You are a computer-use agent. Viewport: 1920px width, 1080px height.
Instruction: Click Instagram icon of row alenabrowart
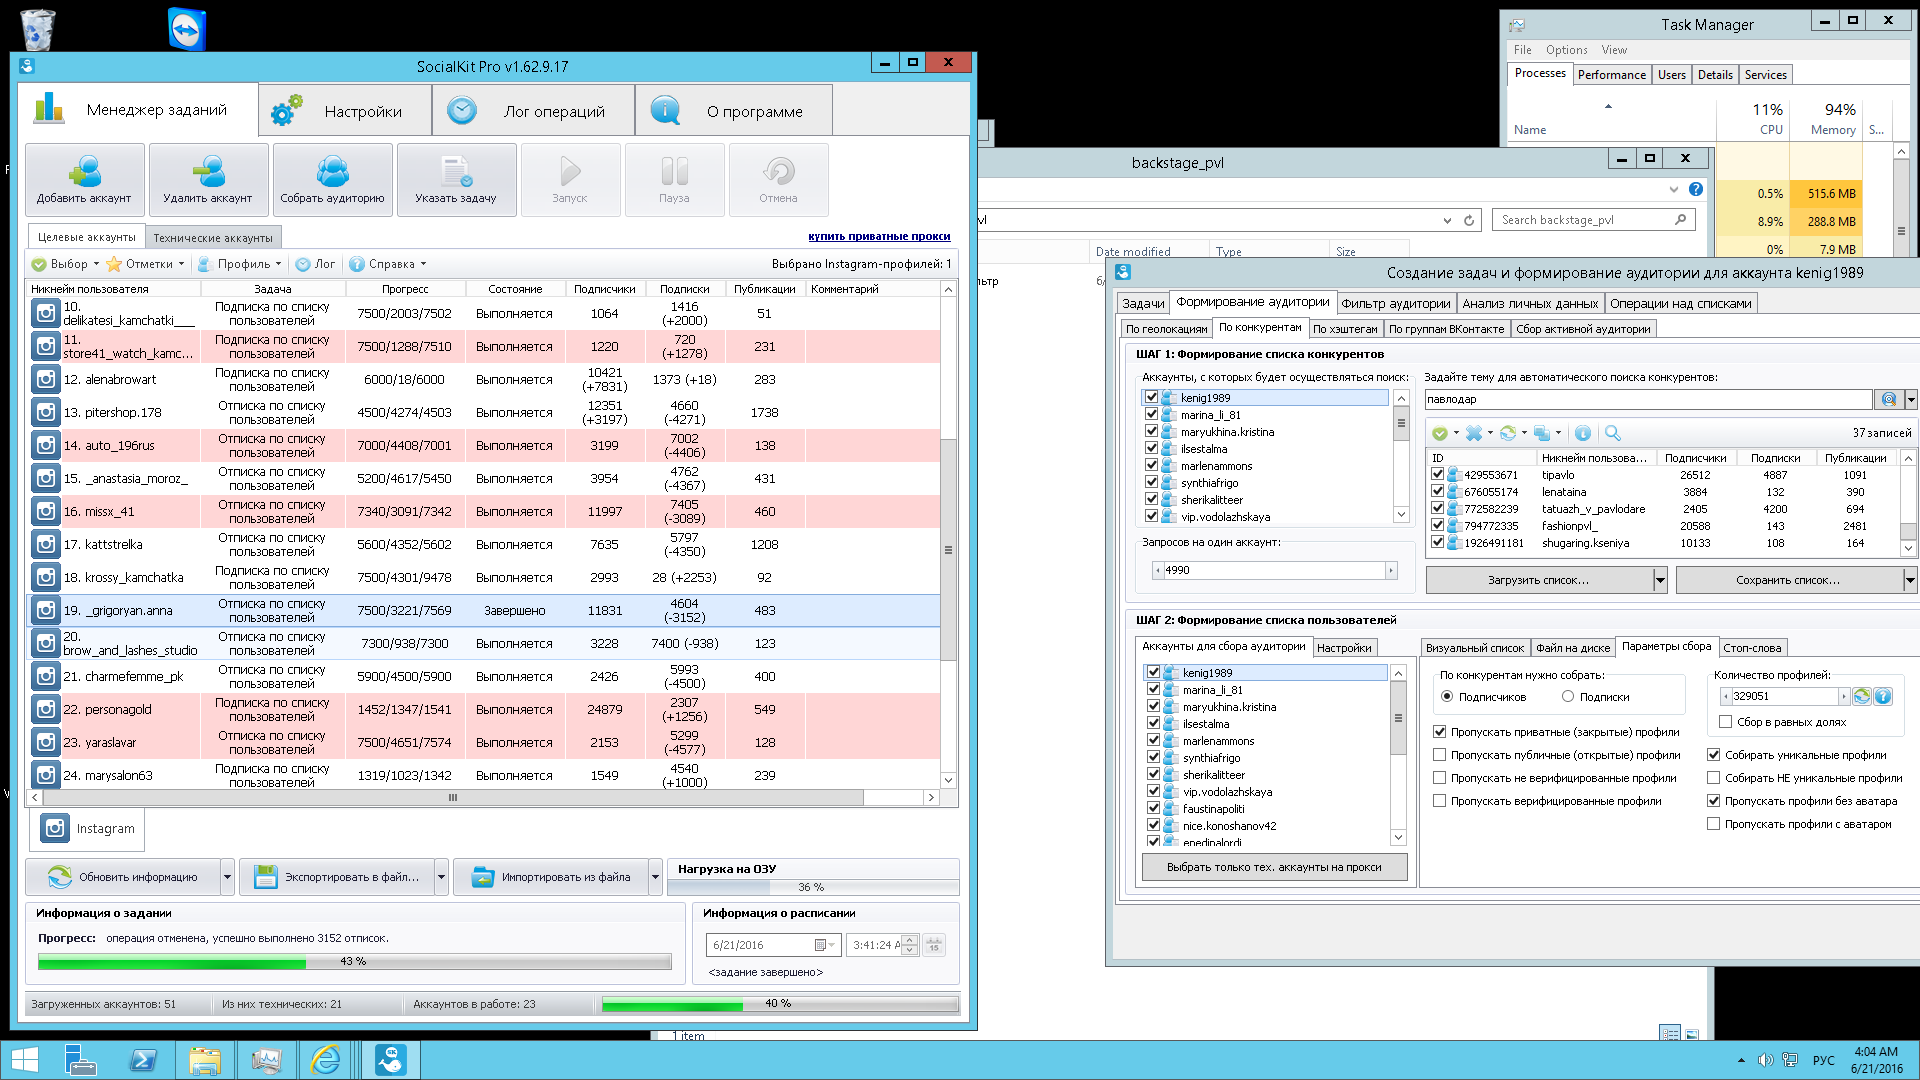pos(45,379)
